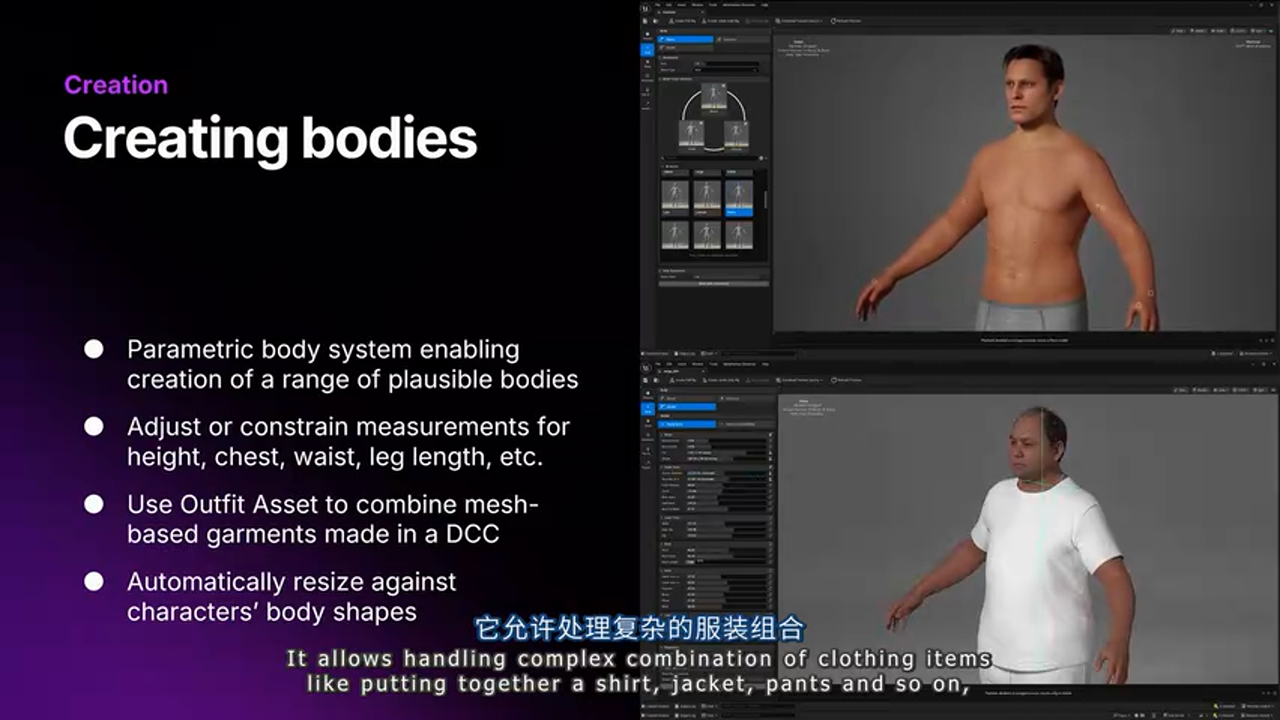The image size is (1280, 720).
Task: Click the wide button below the body preset grid
Action: click(713, 284)
